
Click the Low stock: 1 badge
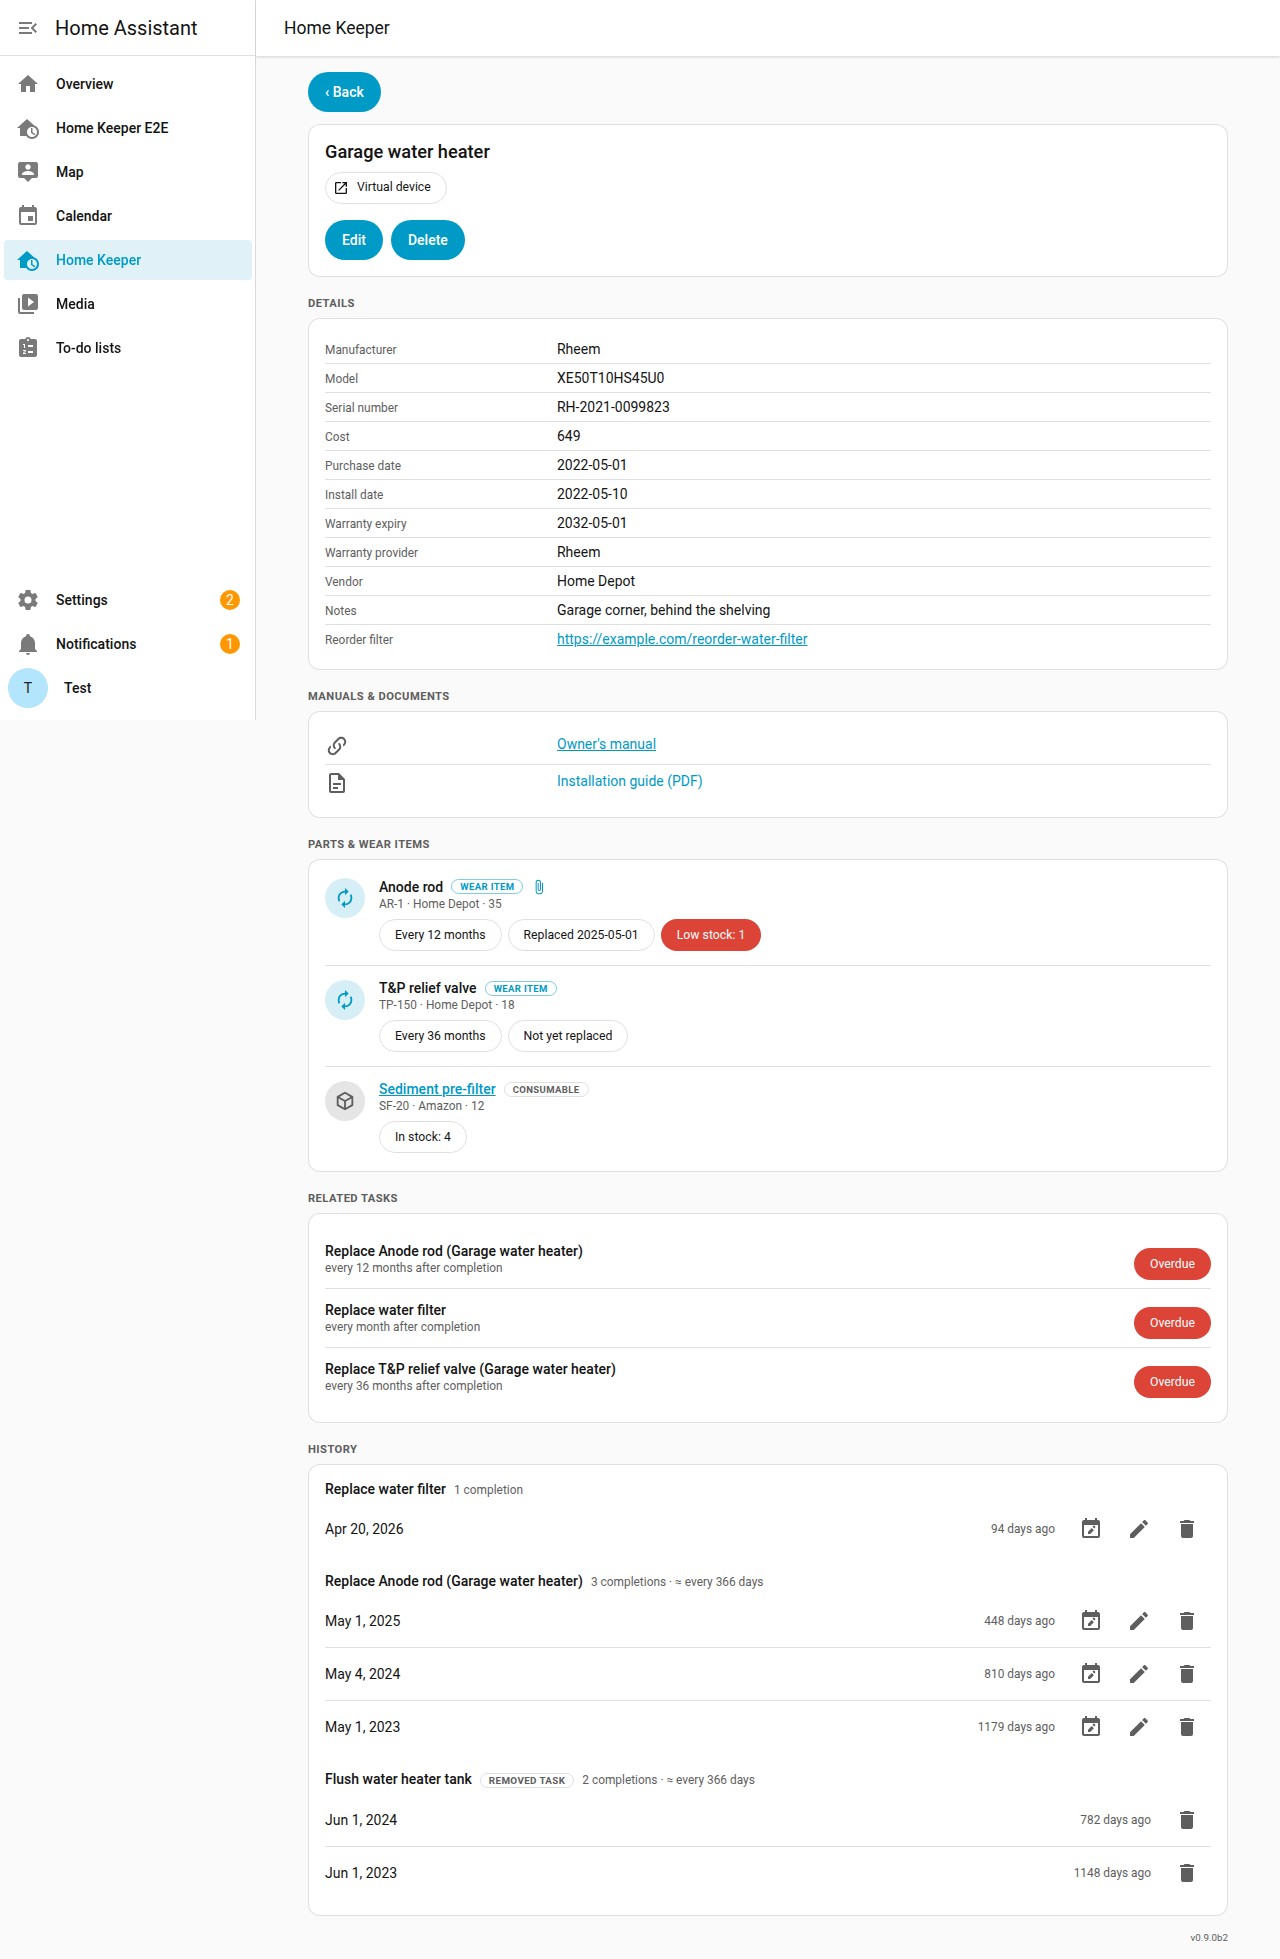[710, 935]
